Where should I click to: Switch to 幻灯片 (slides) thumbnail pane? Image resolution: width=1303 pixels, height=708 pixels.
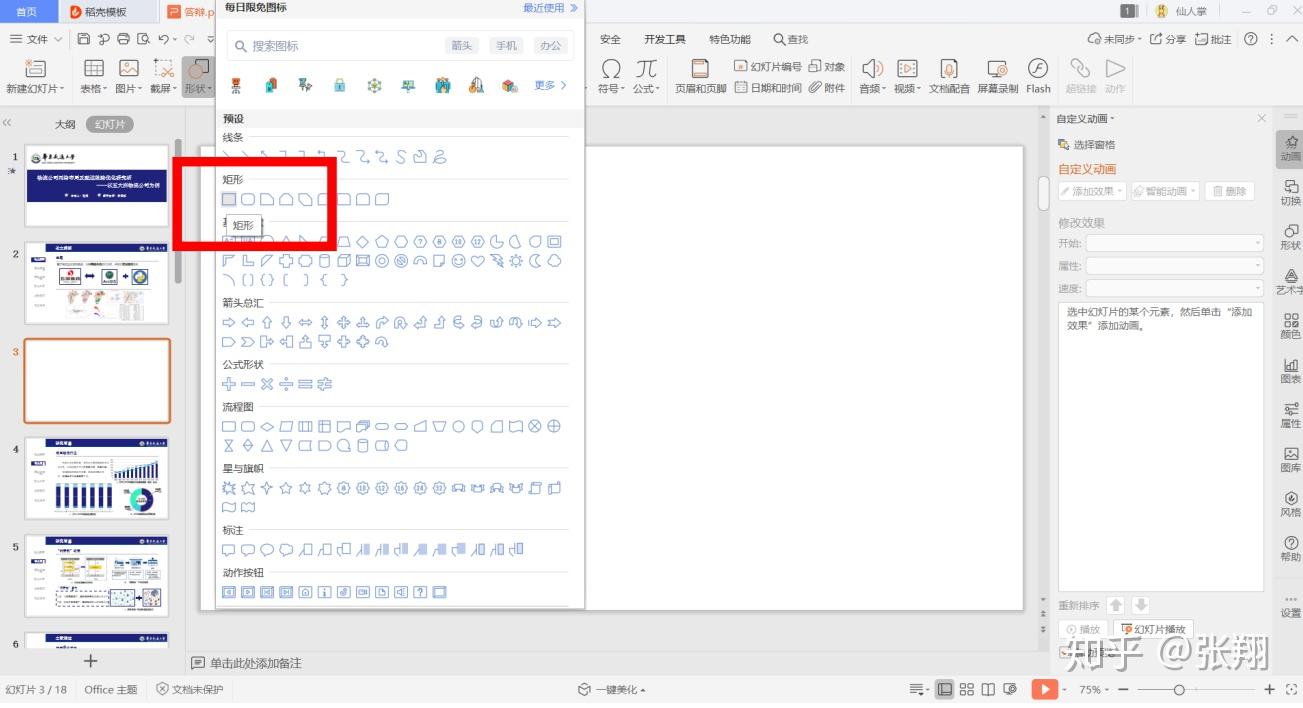(x=109, y=124)
